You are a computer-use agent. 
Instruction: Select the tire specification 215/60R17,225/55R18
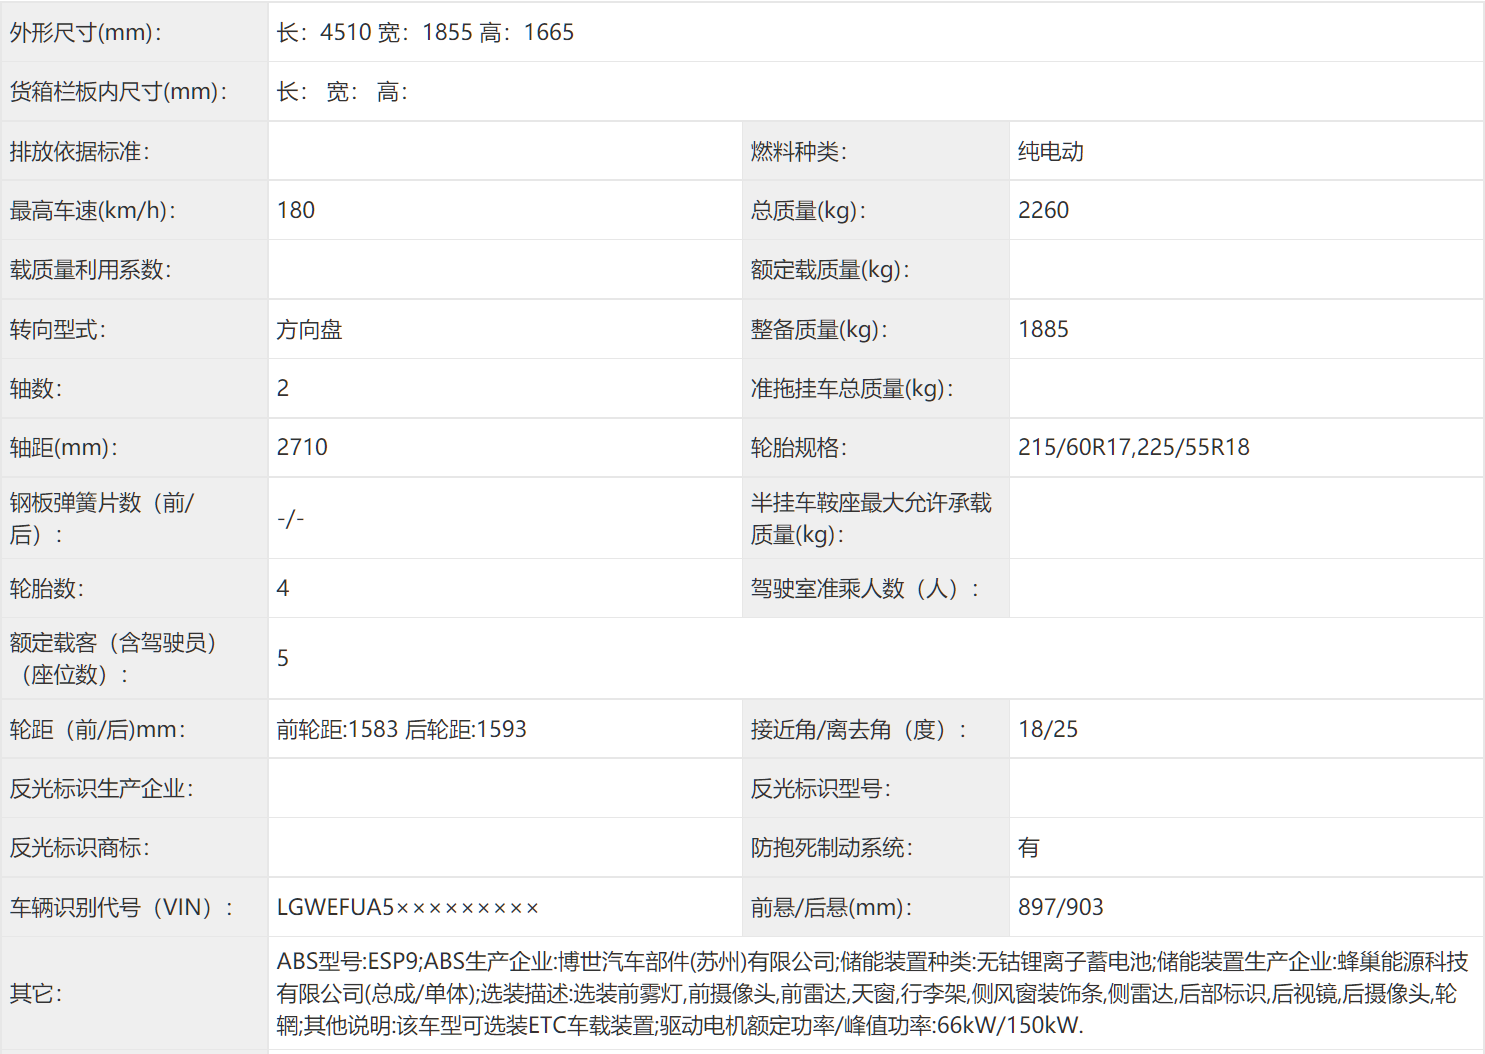pos(1133,448)
